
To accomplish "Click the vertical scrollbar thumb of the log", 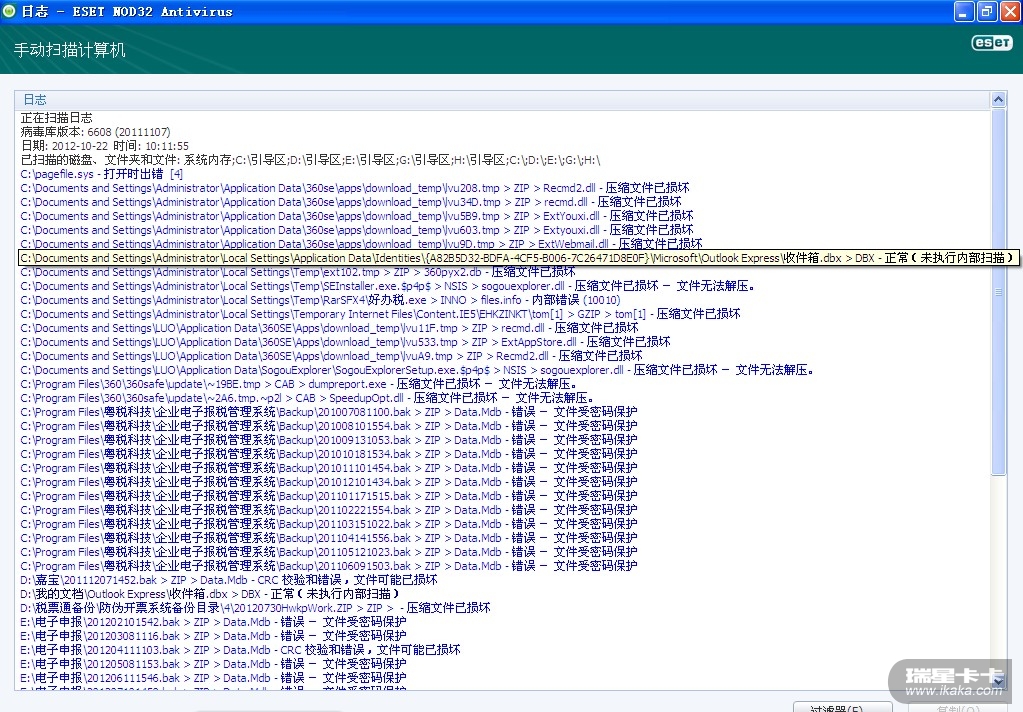I will 998,292.
